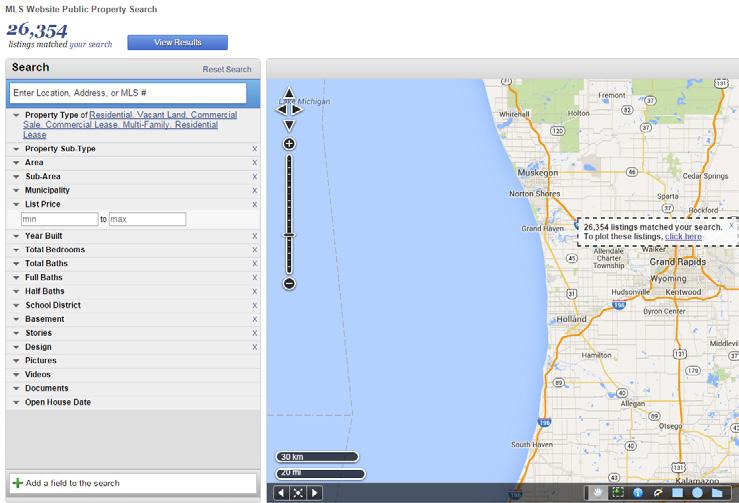Click the map full-extent icon
Viewport: 739px width, 503px height.
click(x=298, y=493)
